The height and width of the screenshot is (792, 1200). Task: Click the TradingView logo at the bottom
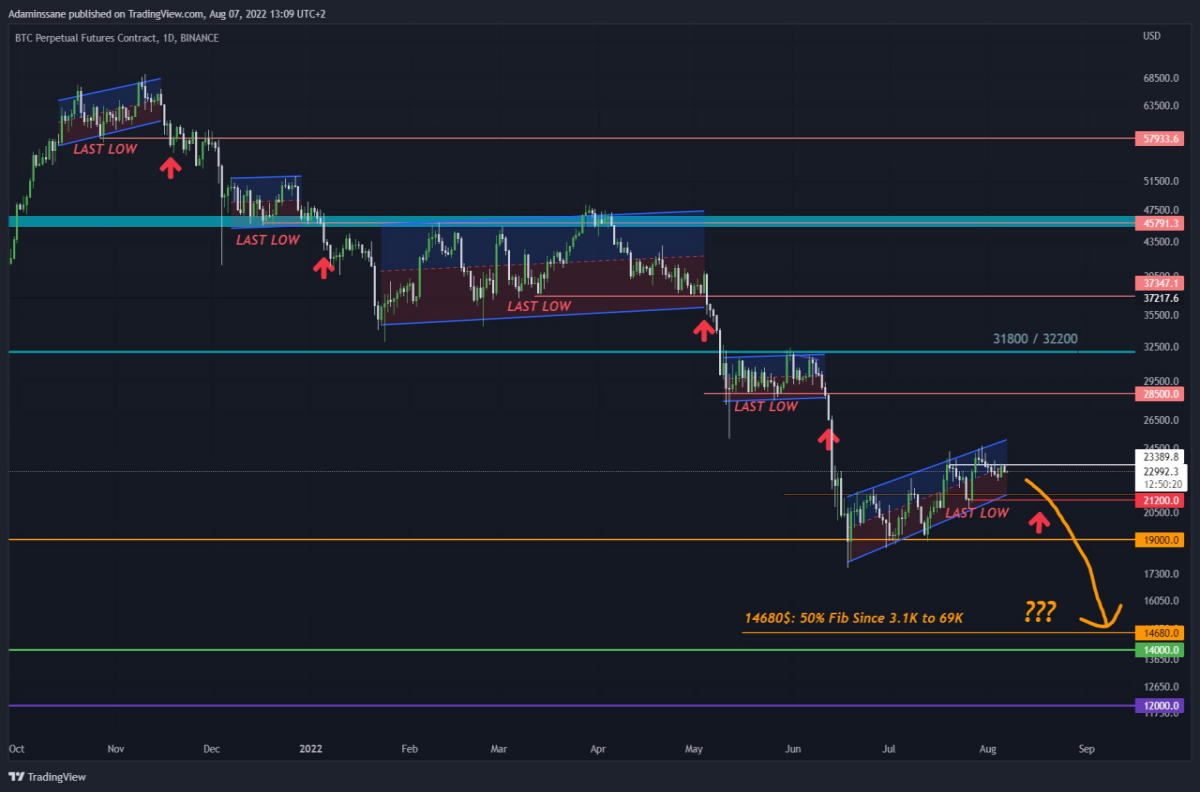pyautogui.click(x=47, y=777)
